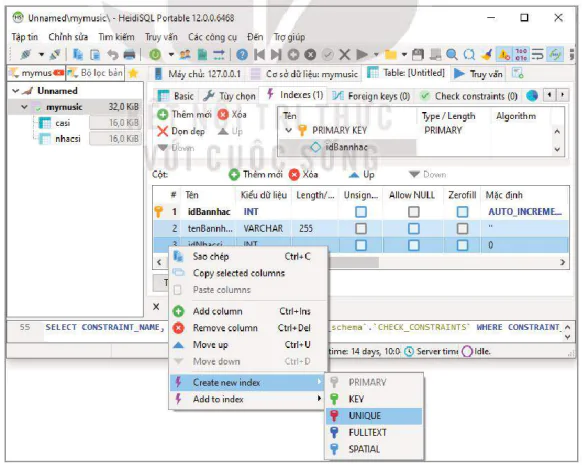
Task: Open the Truy vấn menu
Action: [x=161, y=37]
